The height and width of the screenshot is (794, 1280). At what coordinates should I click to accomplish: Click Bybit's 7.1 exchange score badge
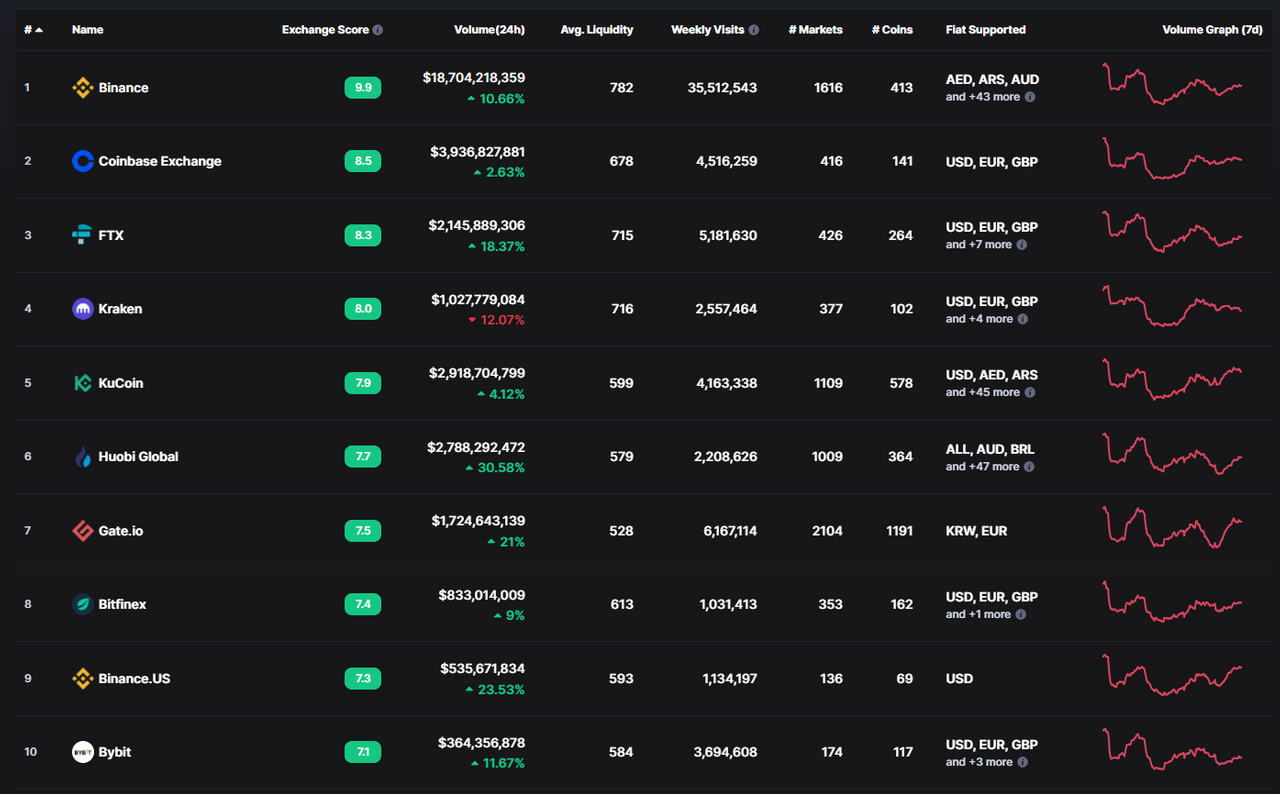pos(363,752)
